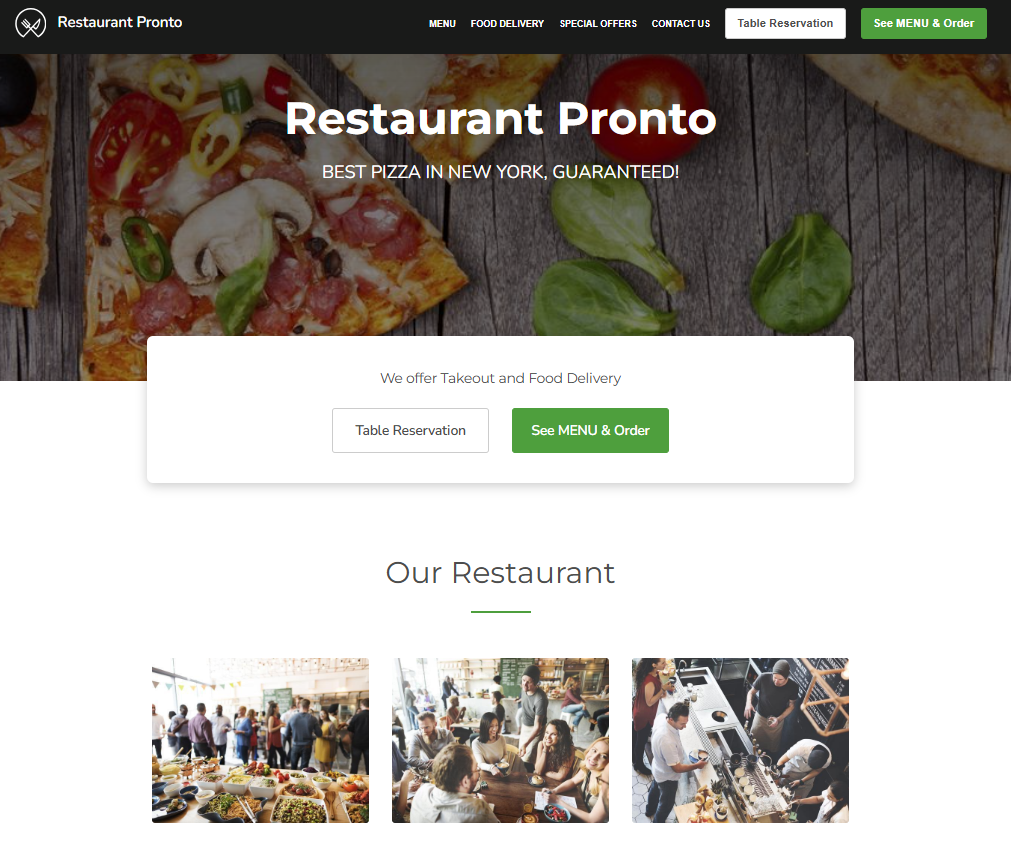Click green See MENU & Order header button

(x=924, y=23)
